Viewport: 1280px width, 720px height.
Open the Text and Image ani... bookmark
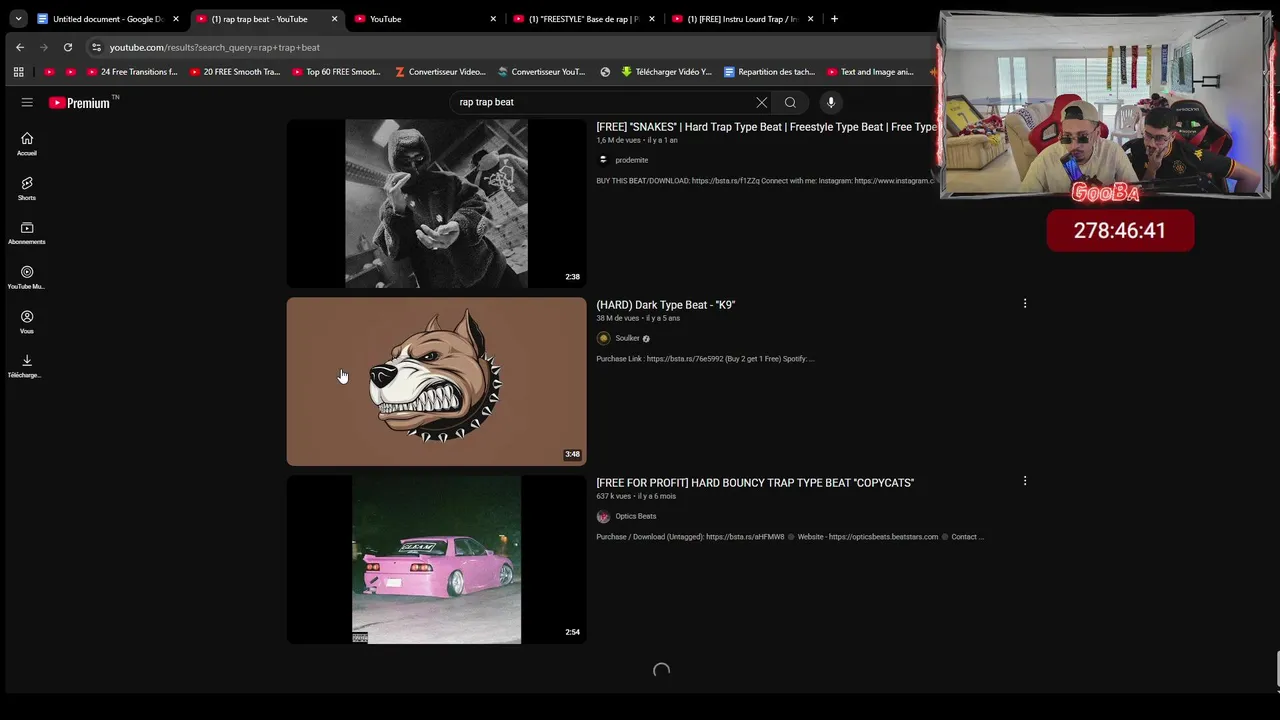coord(870,72)
